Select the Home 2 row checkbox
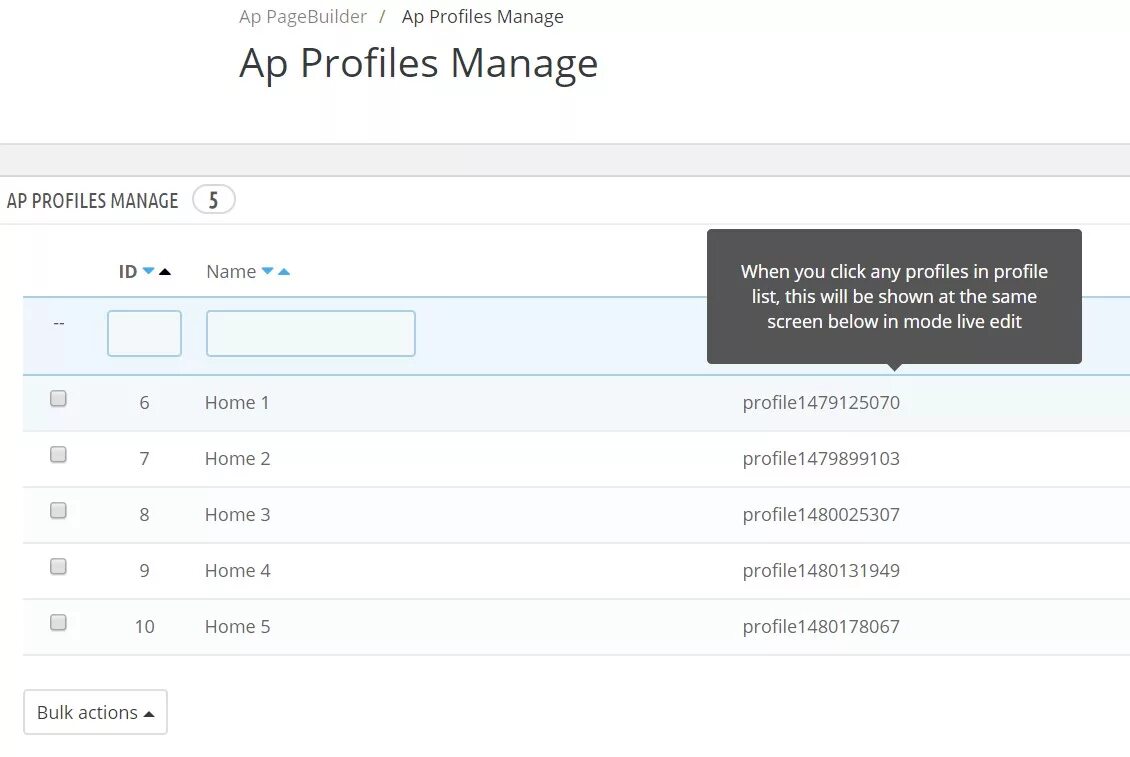This screenshot has height=757, width=1130. point(59,455)
